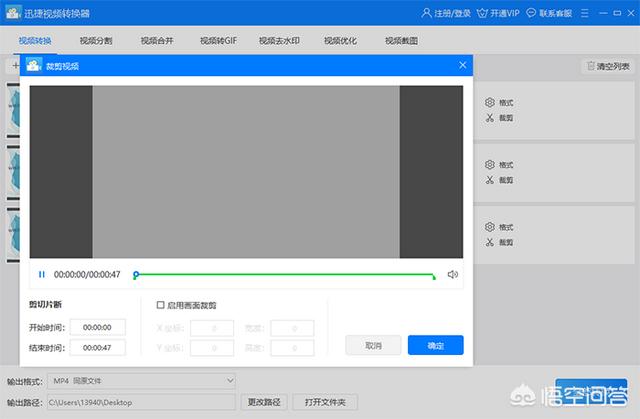Click the 高度 input field

(x=293, y=348)
